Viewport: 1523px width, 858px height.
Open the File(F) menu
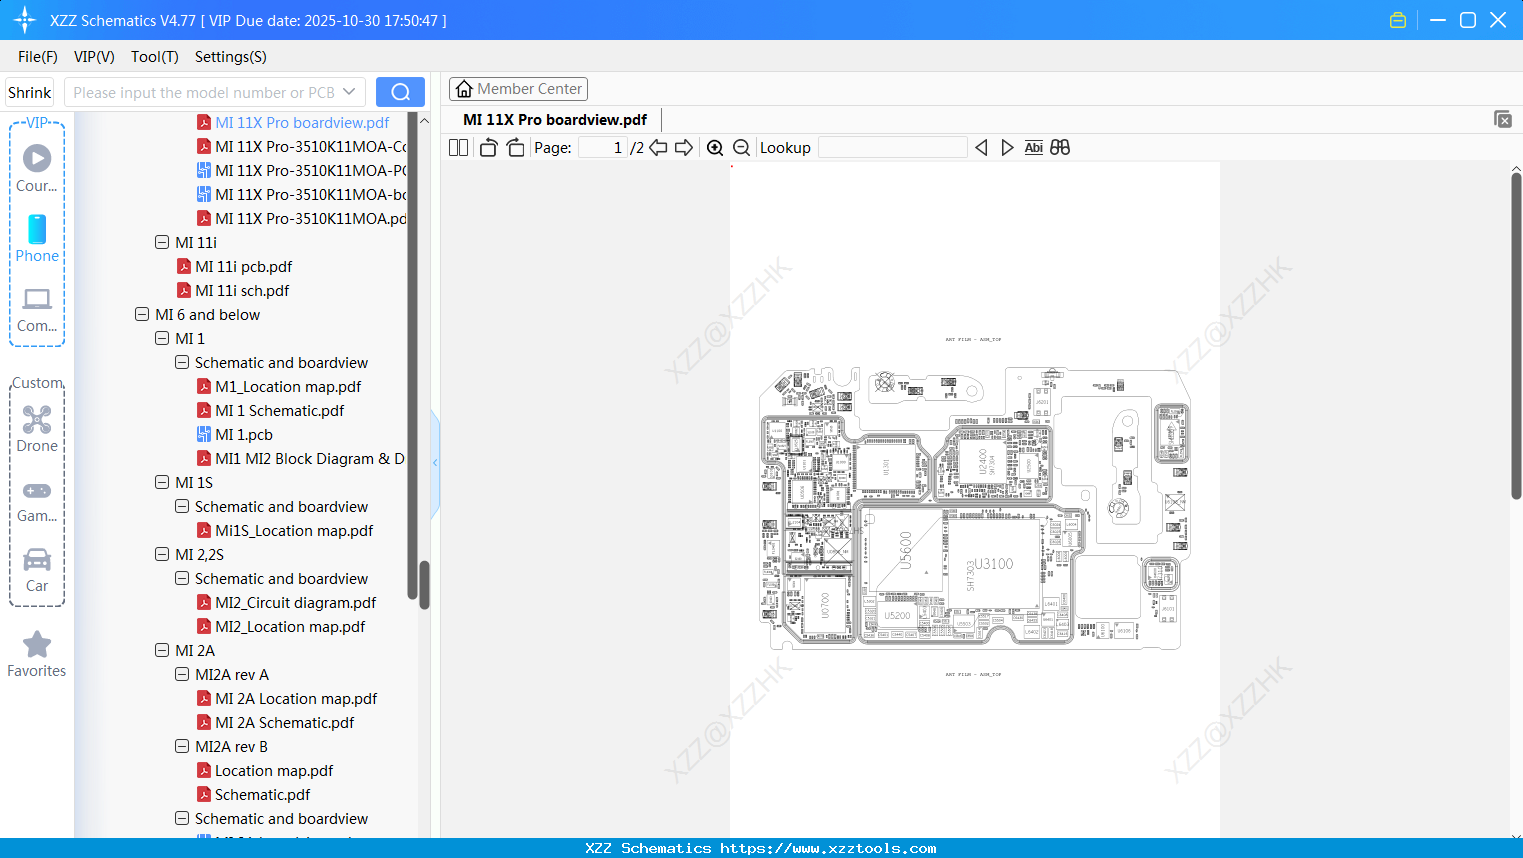click(x=38, y=57)
